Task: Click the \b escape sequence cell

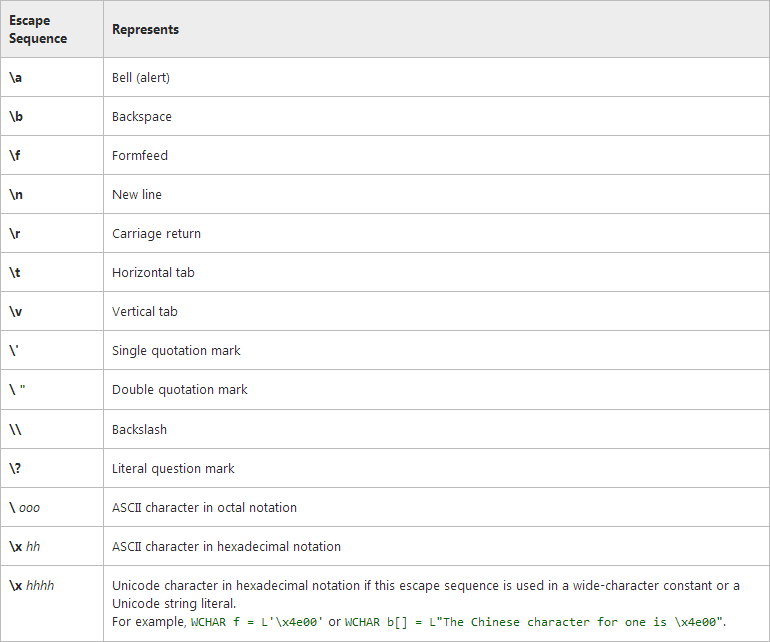Action: click(x=16, y=116)
